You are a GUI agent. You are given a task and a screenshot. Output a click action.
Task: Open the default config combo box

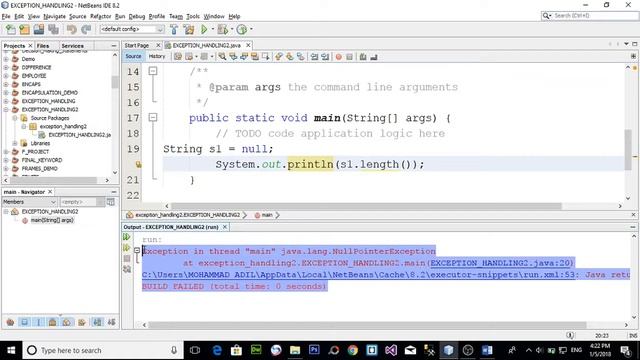pyautogui.click(x=132, y=29)
